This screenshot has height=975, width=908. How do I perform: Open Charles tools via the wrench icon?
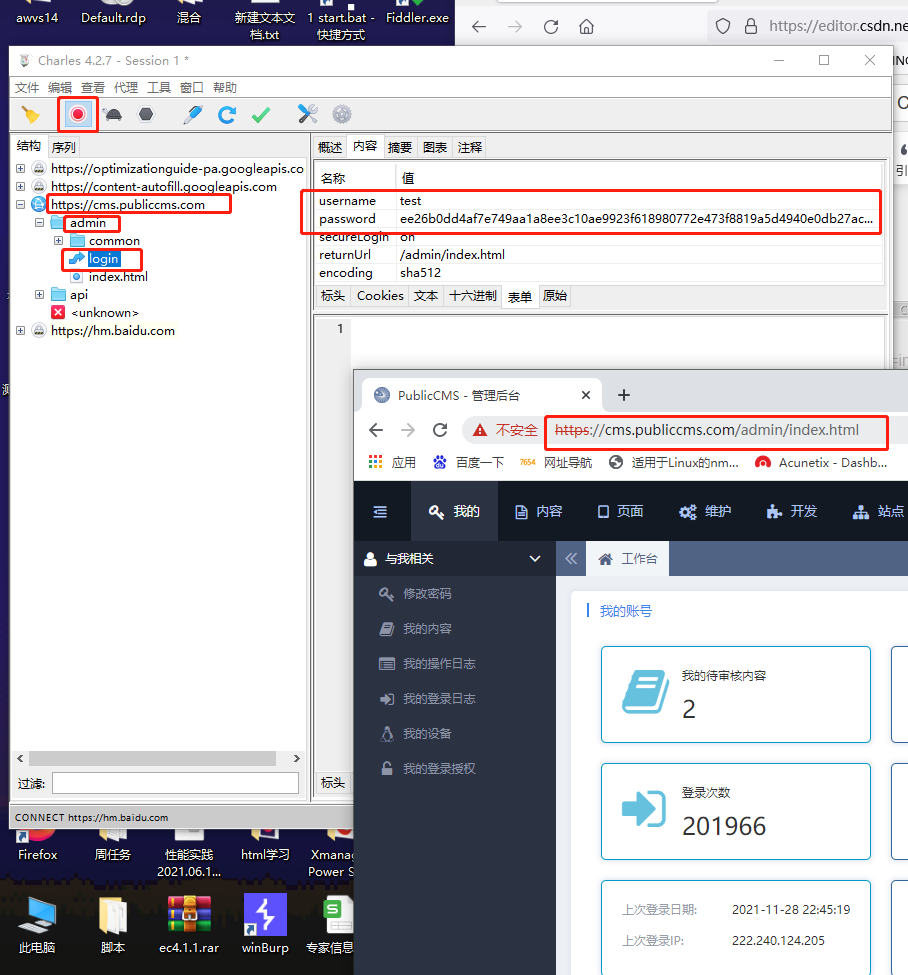(305, 114)
